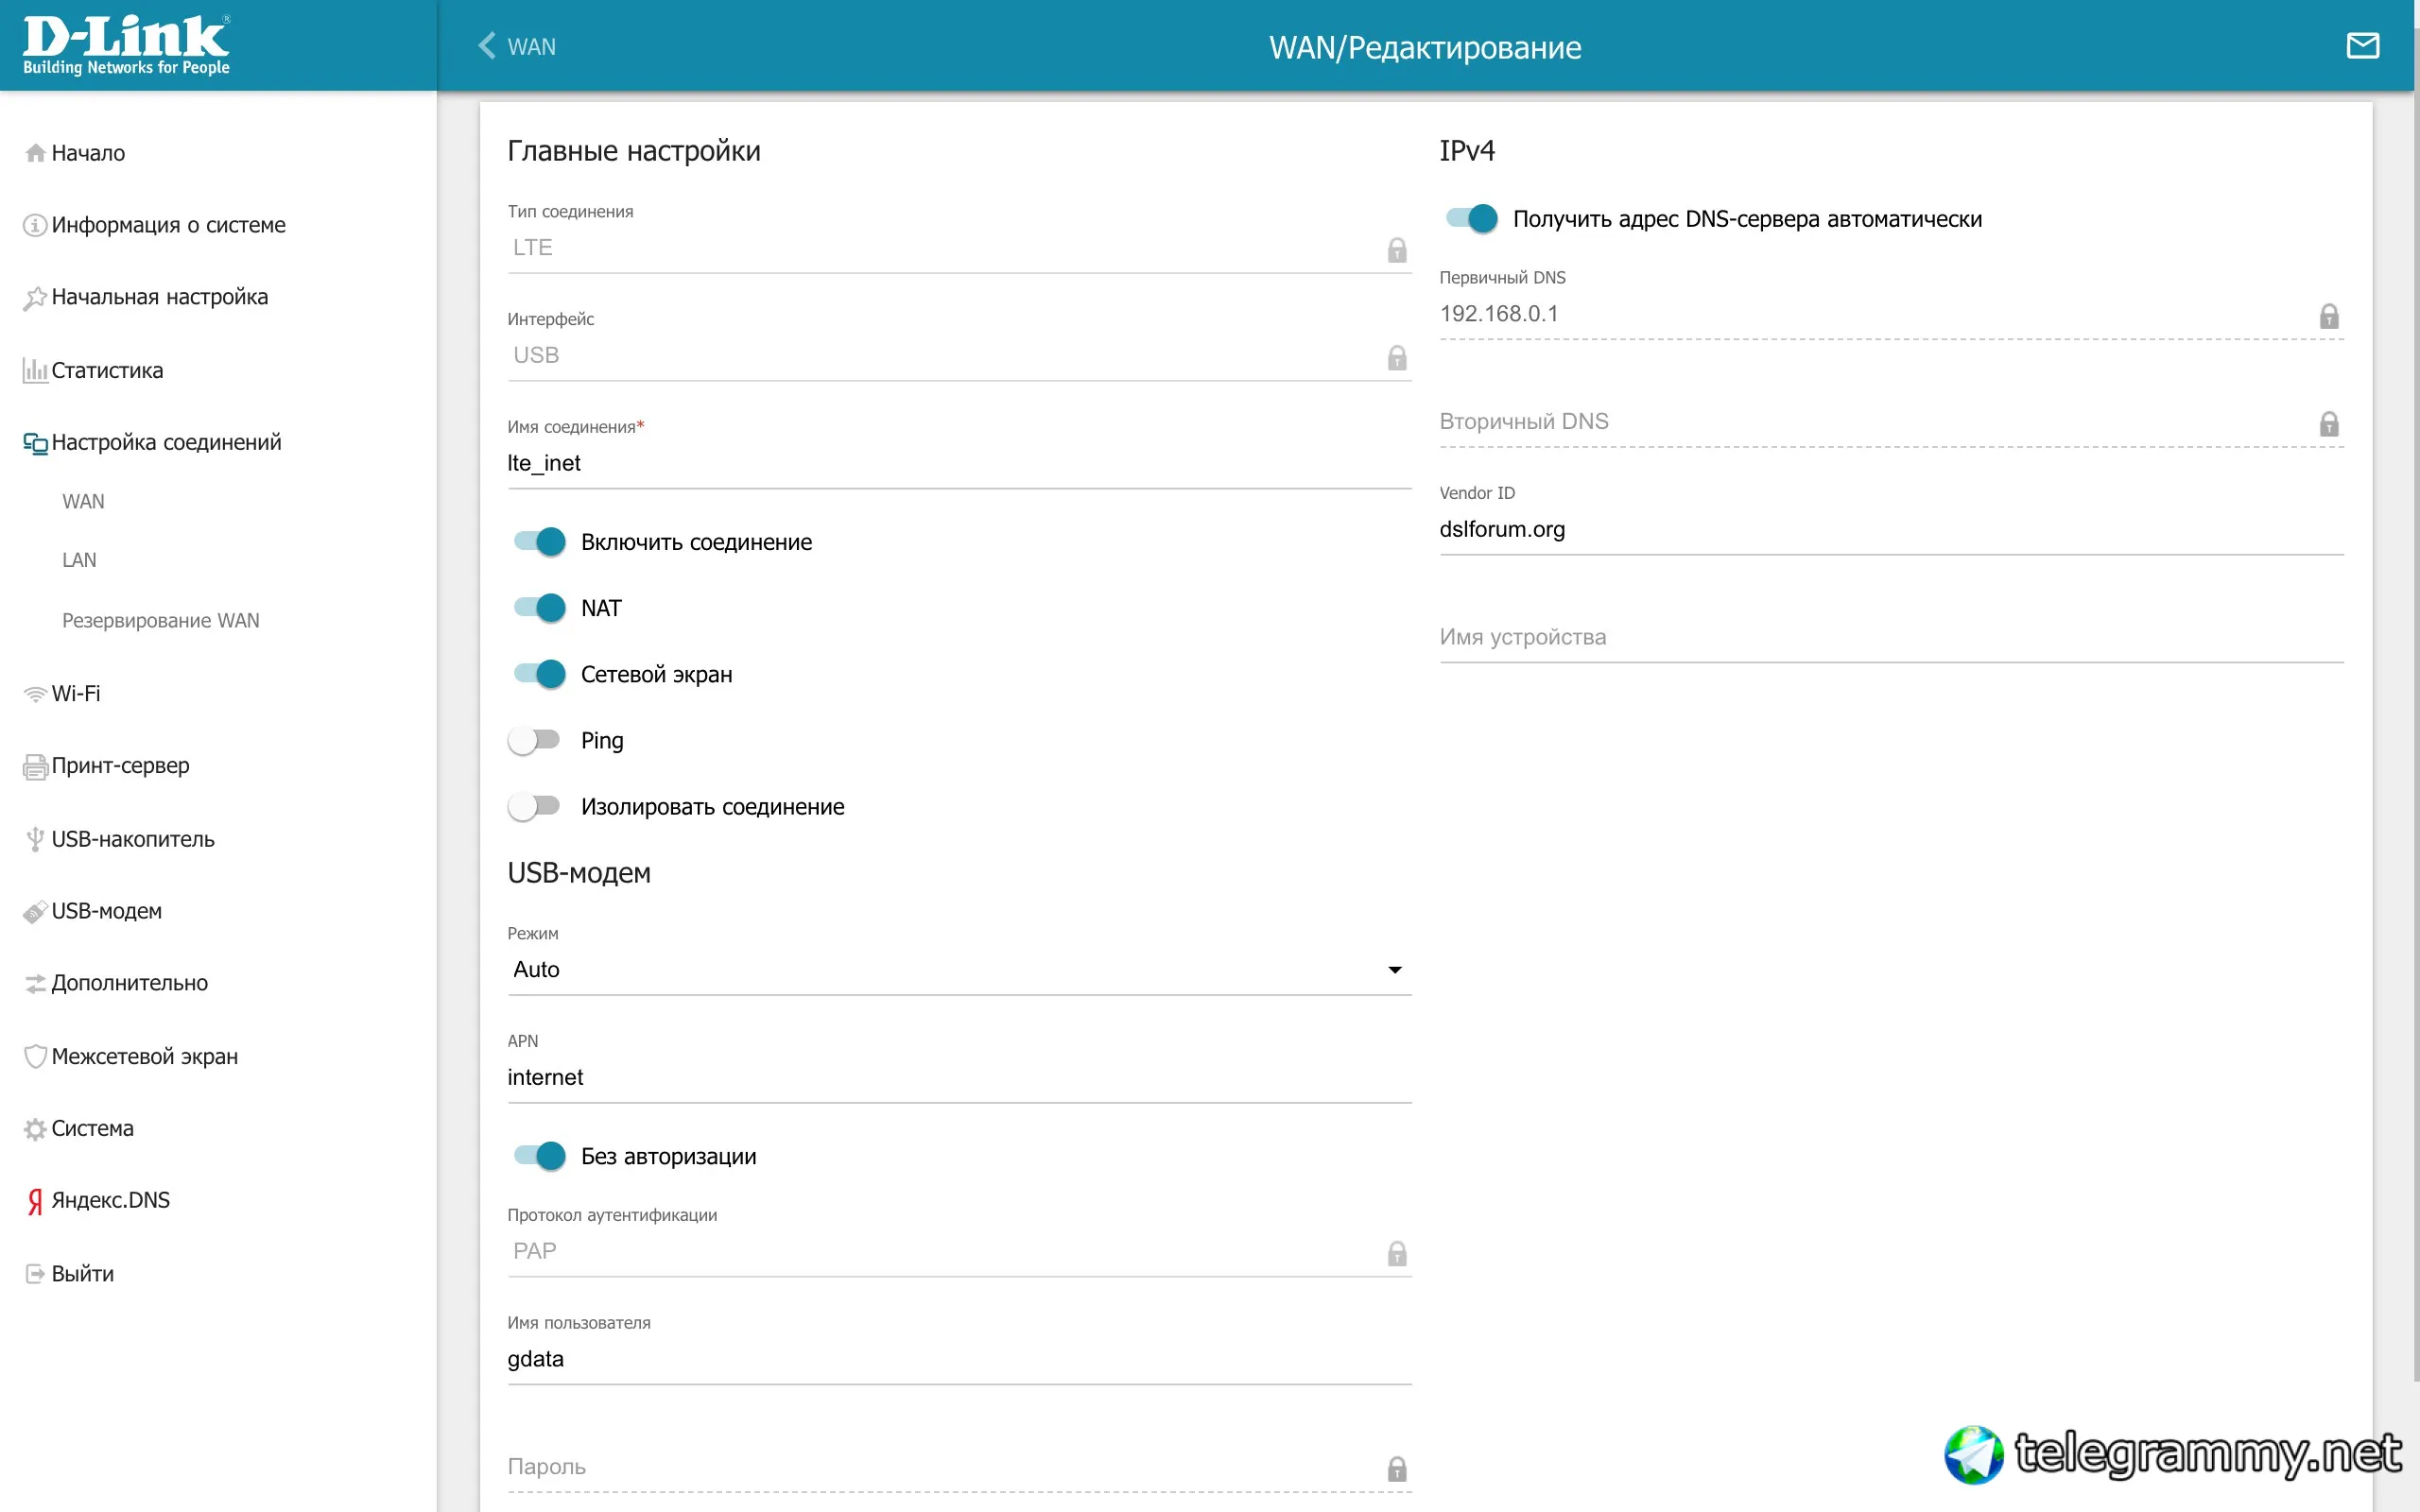The image size is (2420, 1512).
Task: Click the USB-модем section heading in form
Action: (579, 873)
